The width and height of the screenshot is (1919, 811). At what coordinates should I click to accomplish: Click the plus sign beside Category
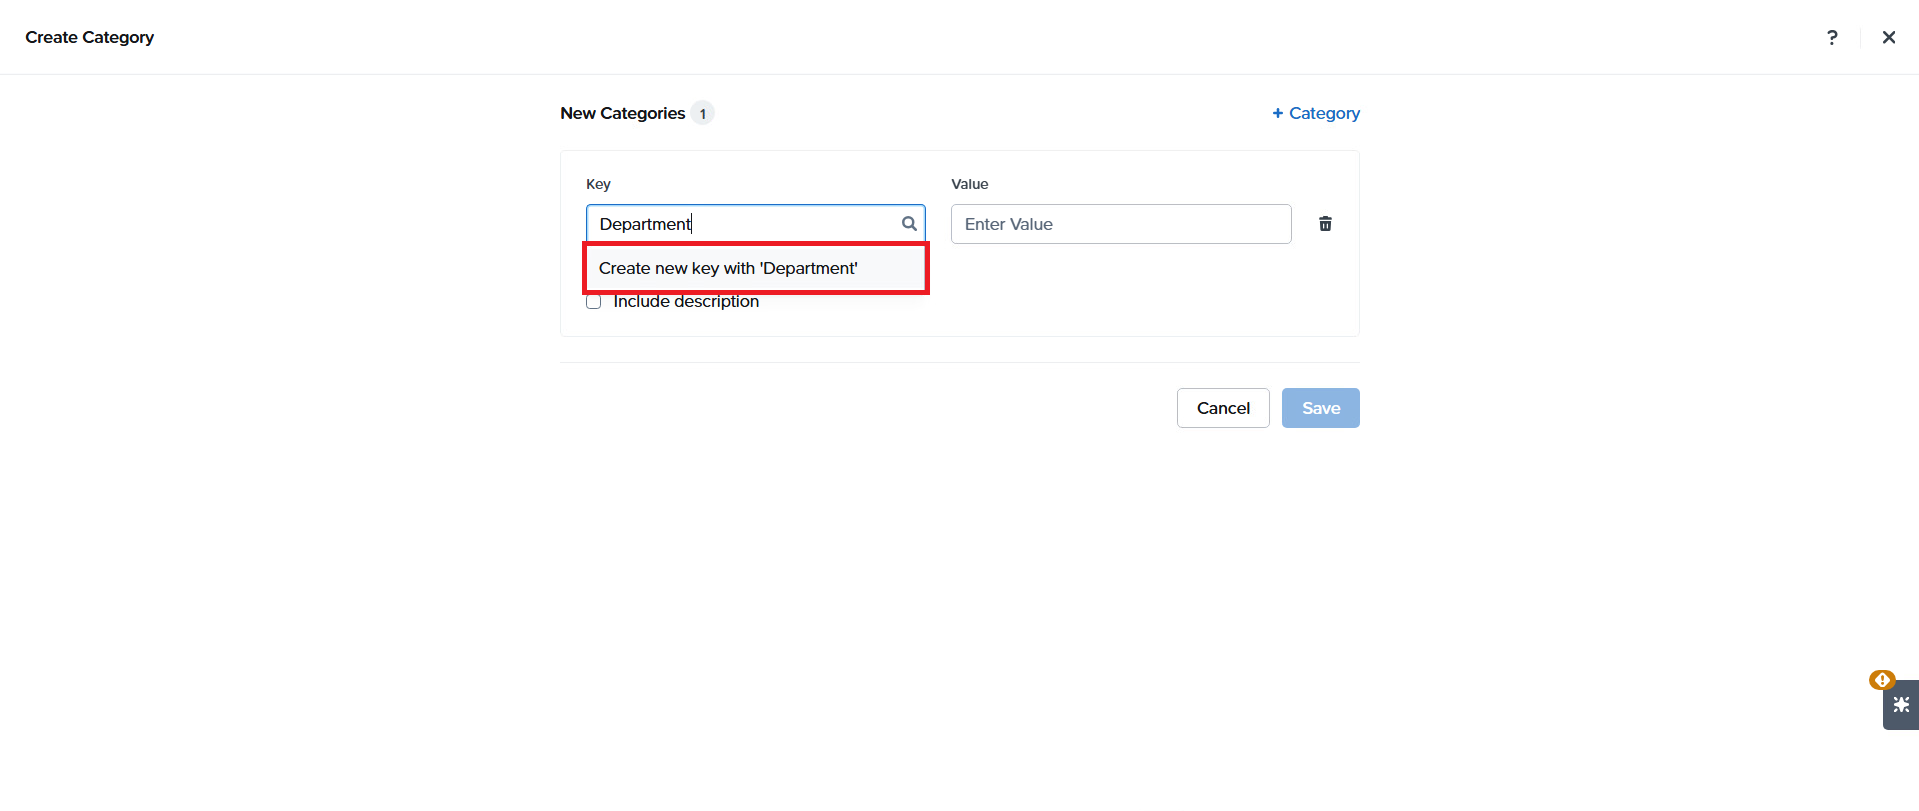(x=1277, y=113)
